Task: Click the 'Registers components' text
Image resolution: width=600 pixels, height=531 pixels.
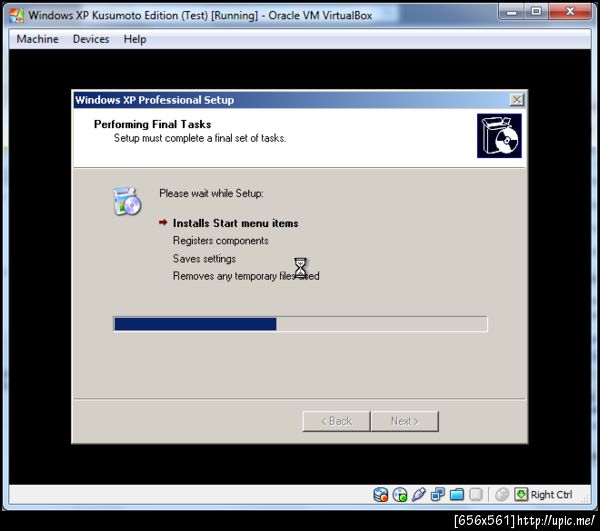Action: (220, 241)
